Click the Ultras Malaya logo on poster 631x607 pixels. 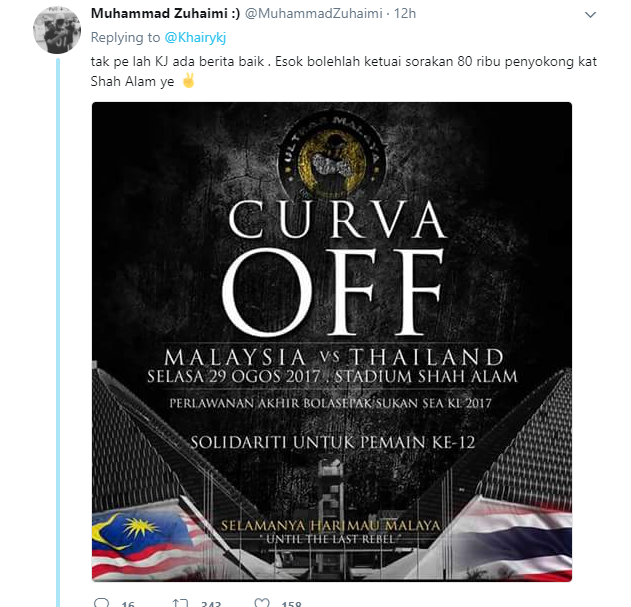[332, 154]
